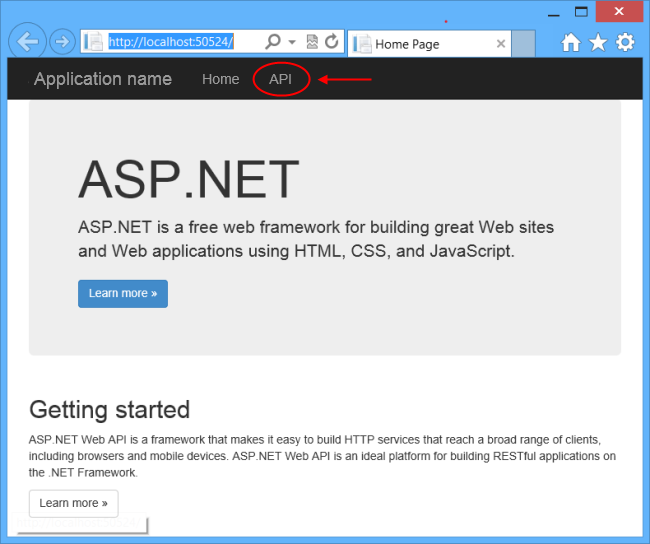Open Favorites star icon
Screen dimensions: 650x544
(x=598, y=42)
